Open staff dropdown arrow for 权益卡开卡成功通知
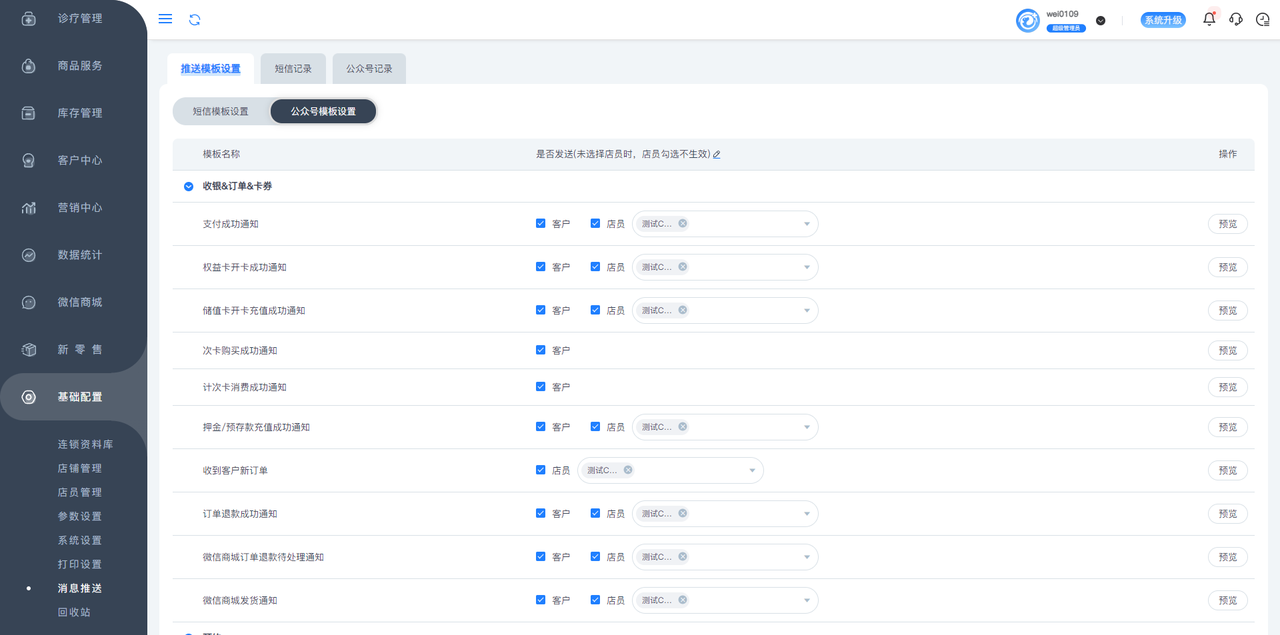The image size is (1280, 635). point(807,267)
